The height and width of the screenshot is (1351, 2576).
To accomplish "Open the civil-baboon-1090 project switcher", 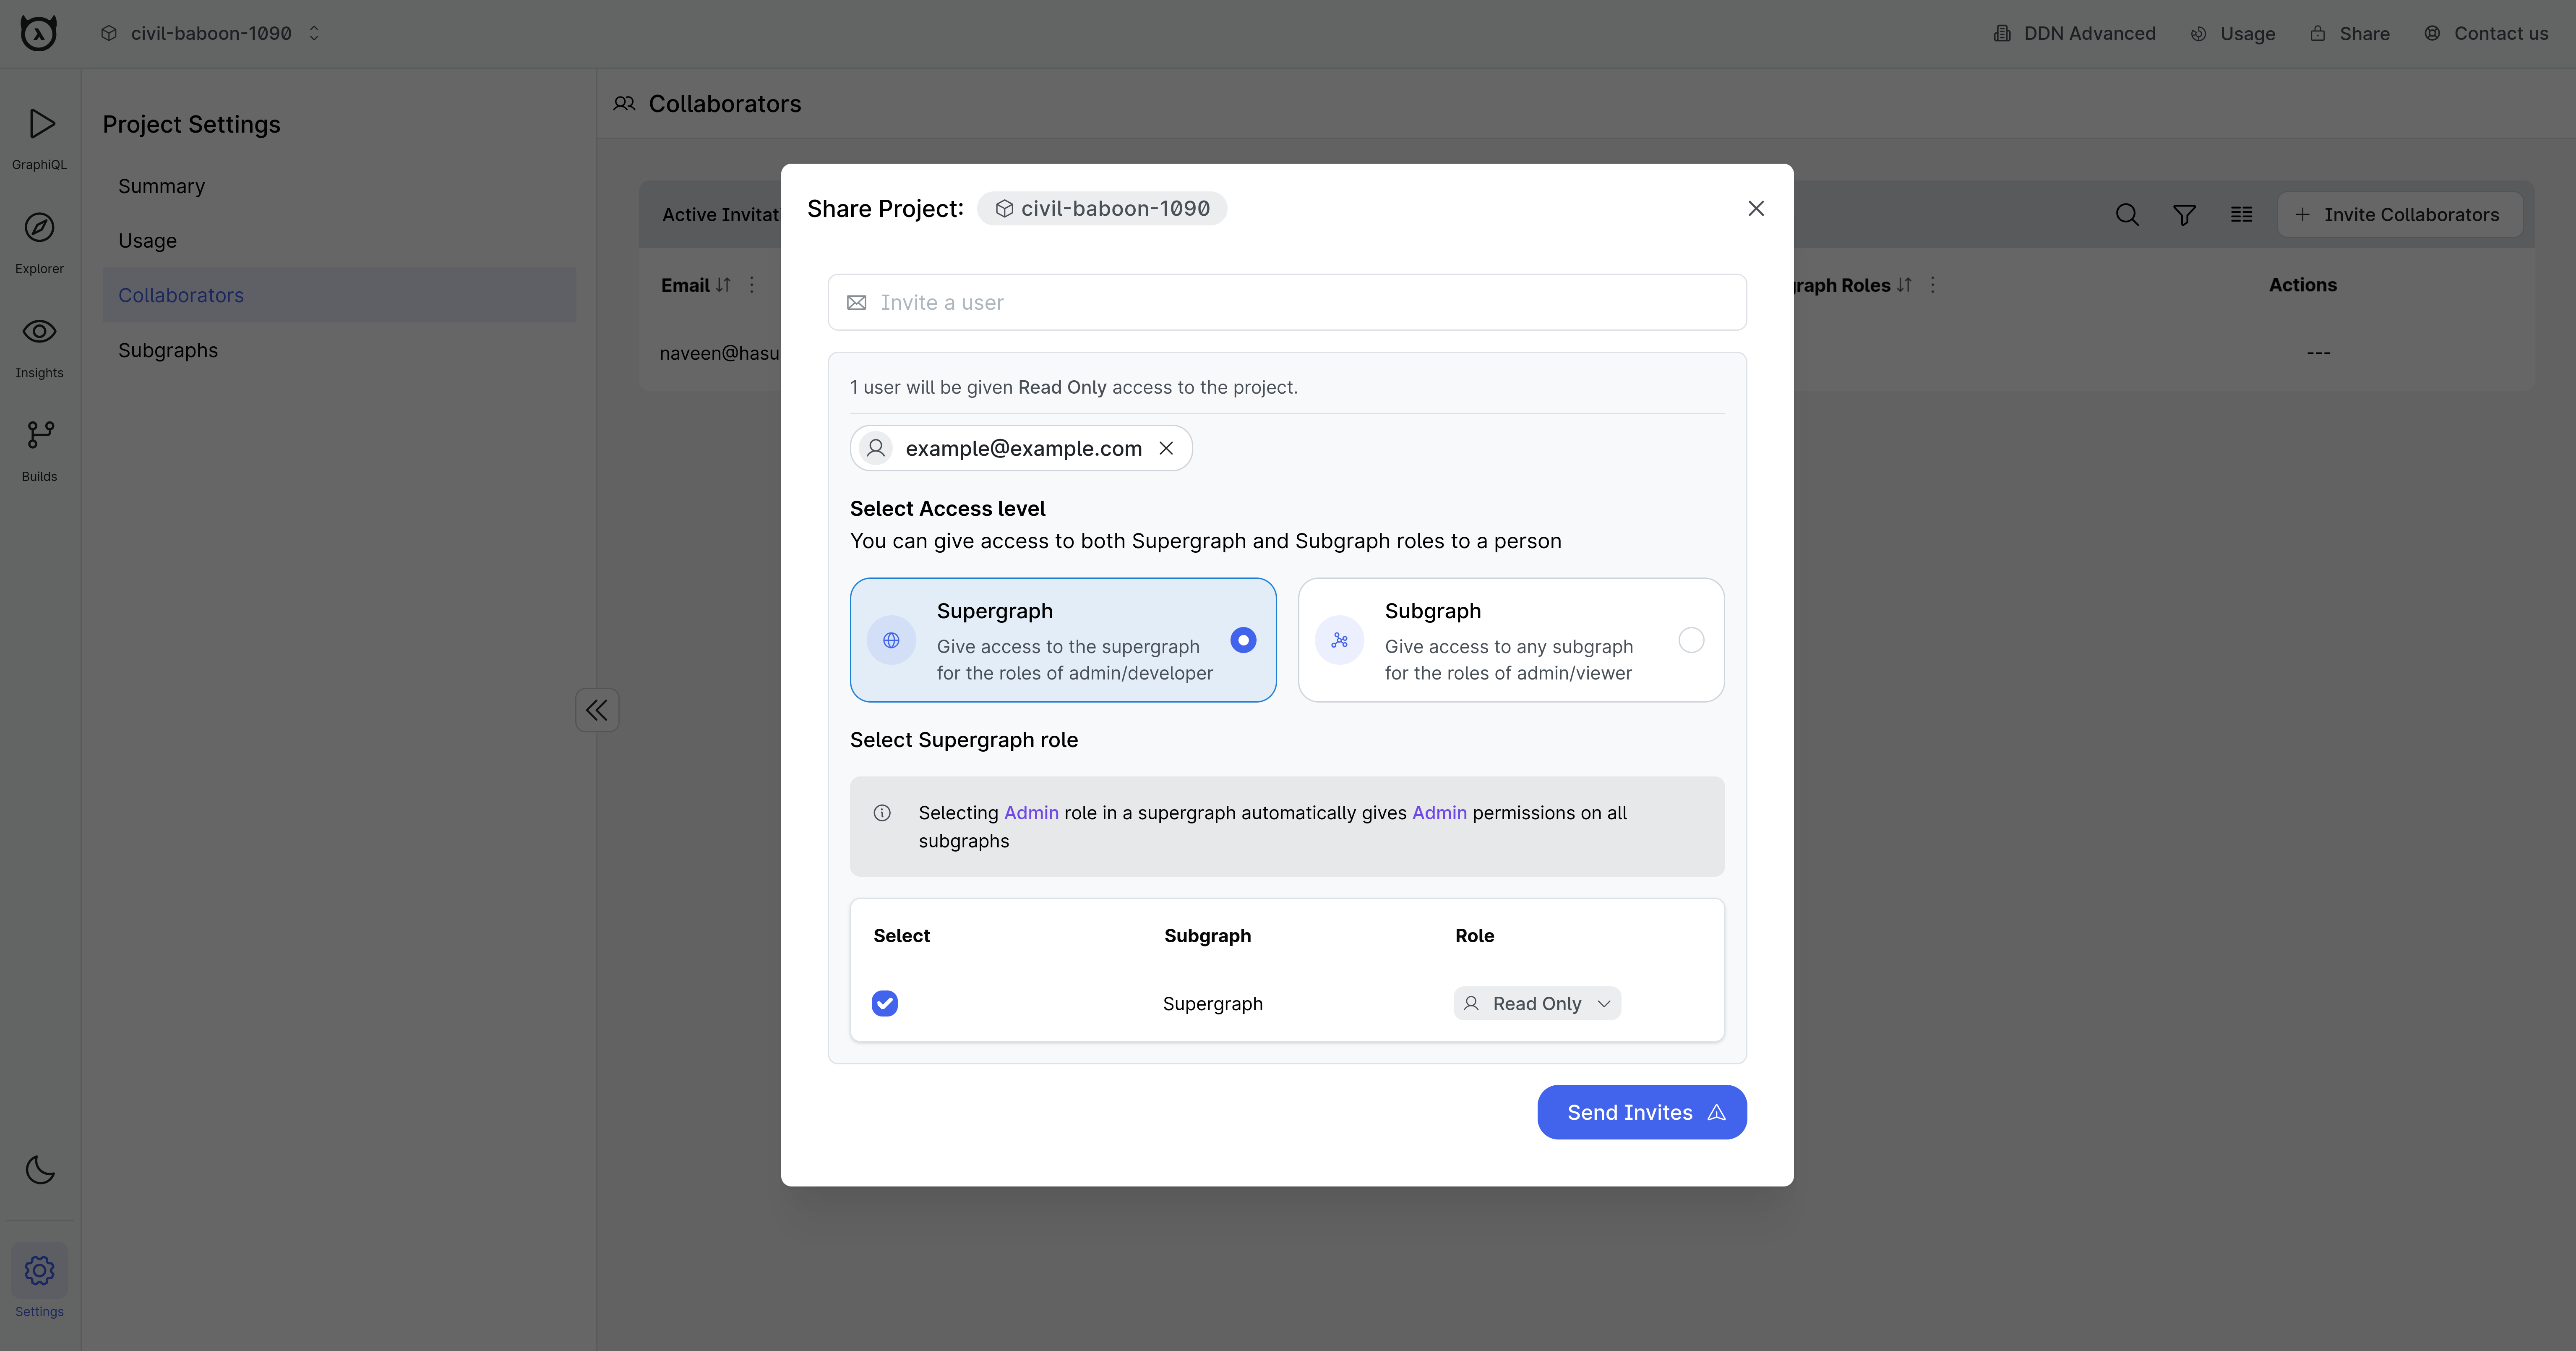I will [211, 33].
